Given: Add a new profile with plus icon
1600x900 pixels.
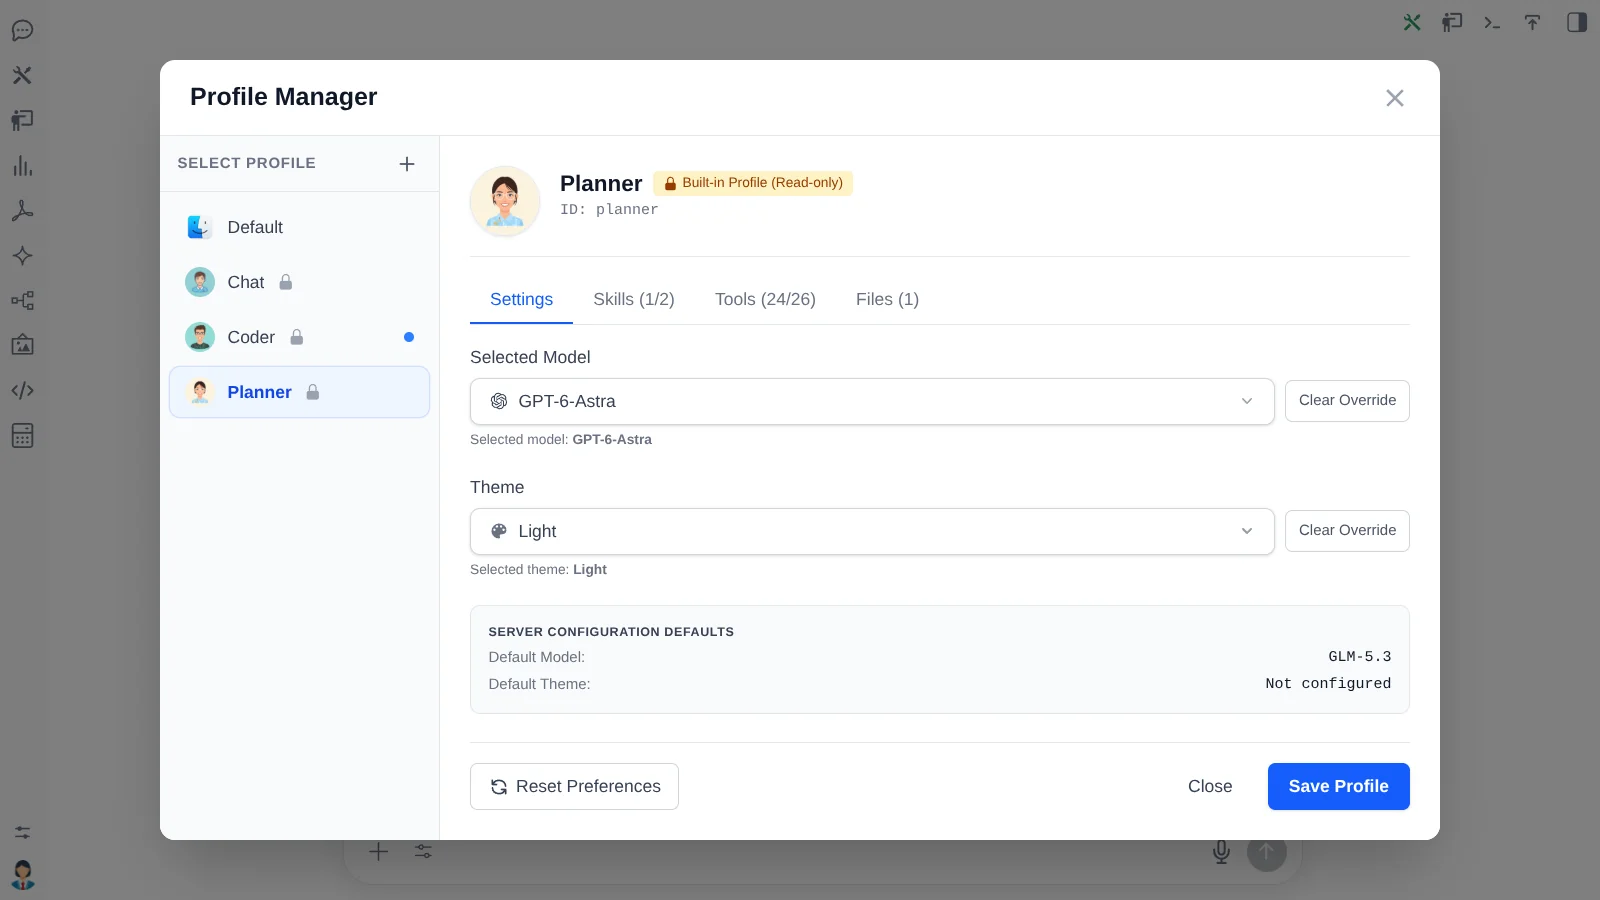Looking at the screenshot, I should (x=407, y=164).
